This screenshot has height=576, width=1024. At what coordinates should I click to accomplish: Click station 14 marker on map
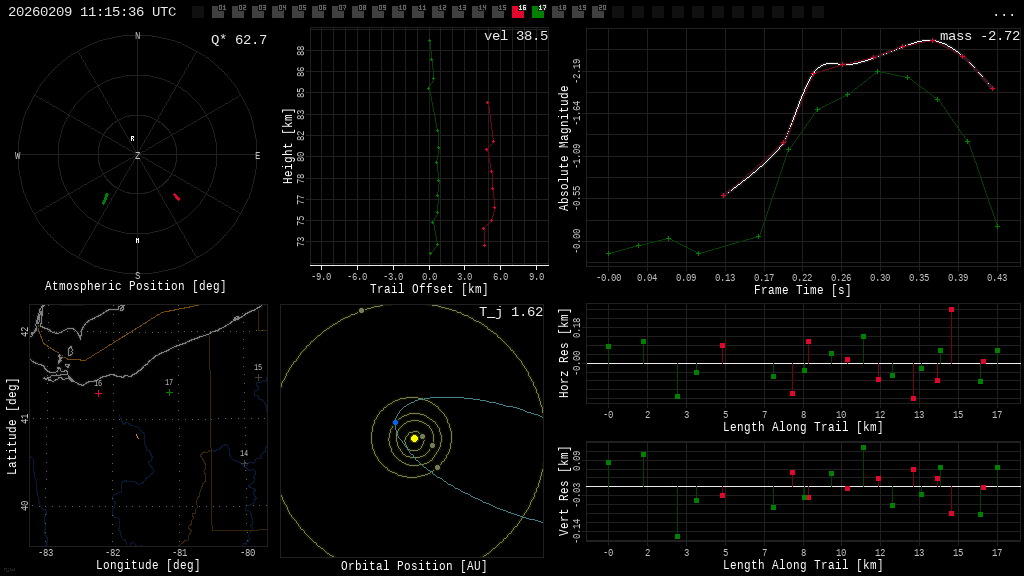click(x=244, y=463)
